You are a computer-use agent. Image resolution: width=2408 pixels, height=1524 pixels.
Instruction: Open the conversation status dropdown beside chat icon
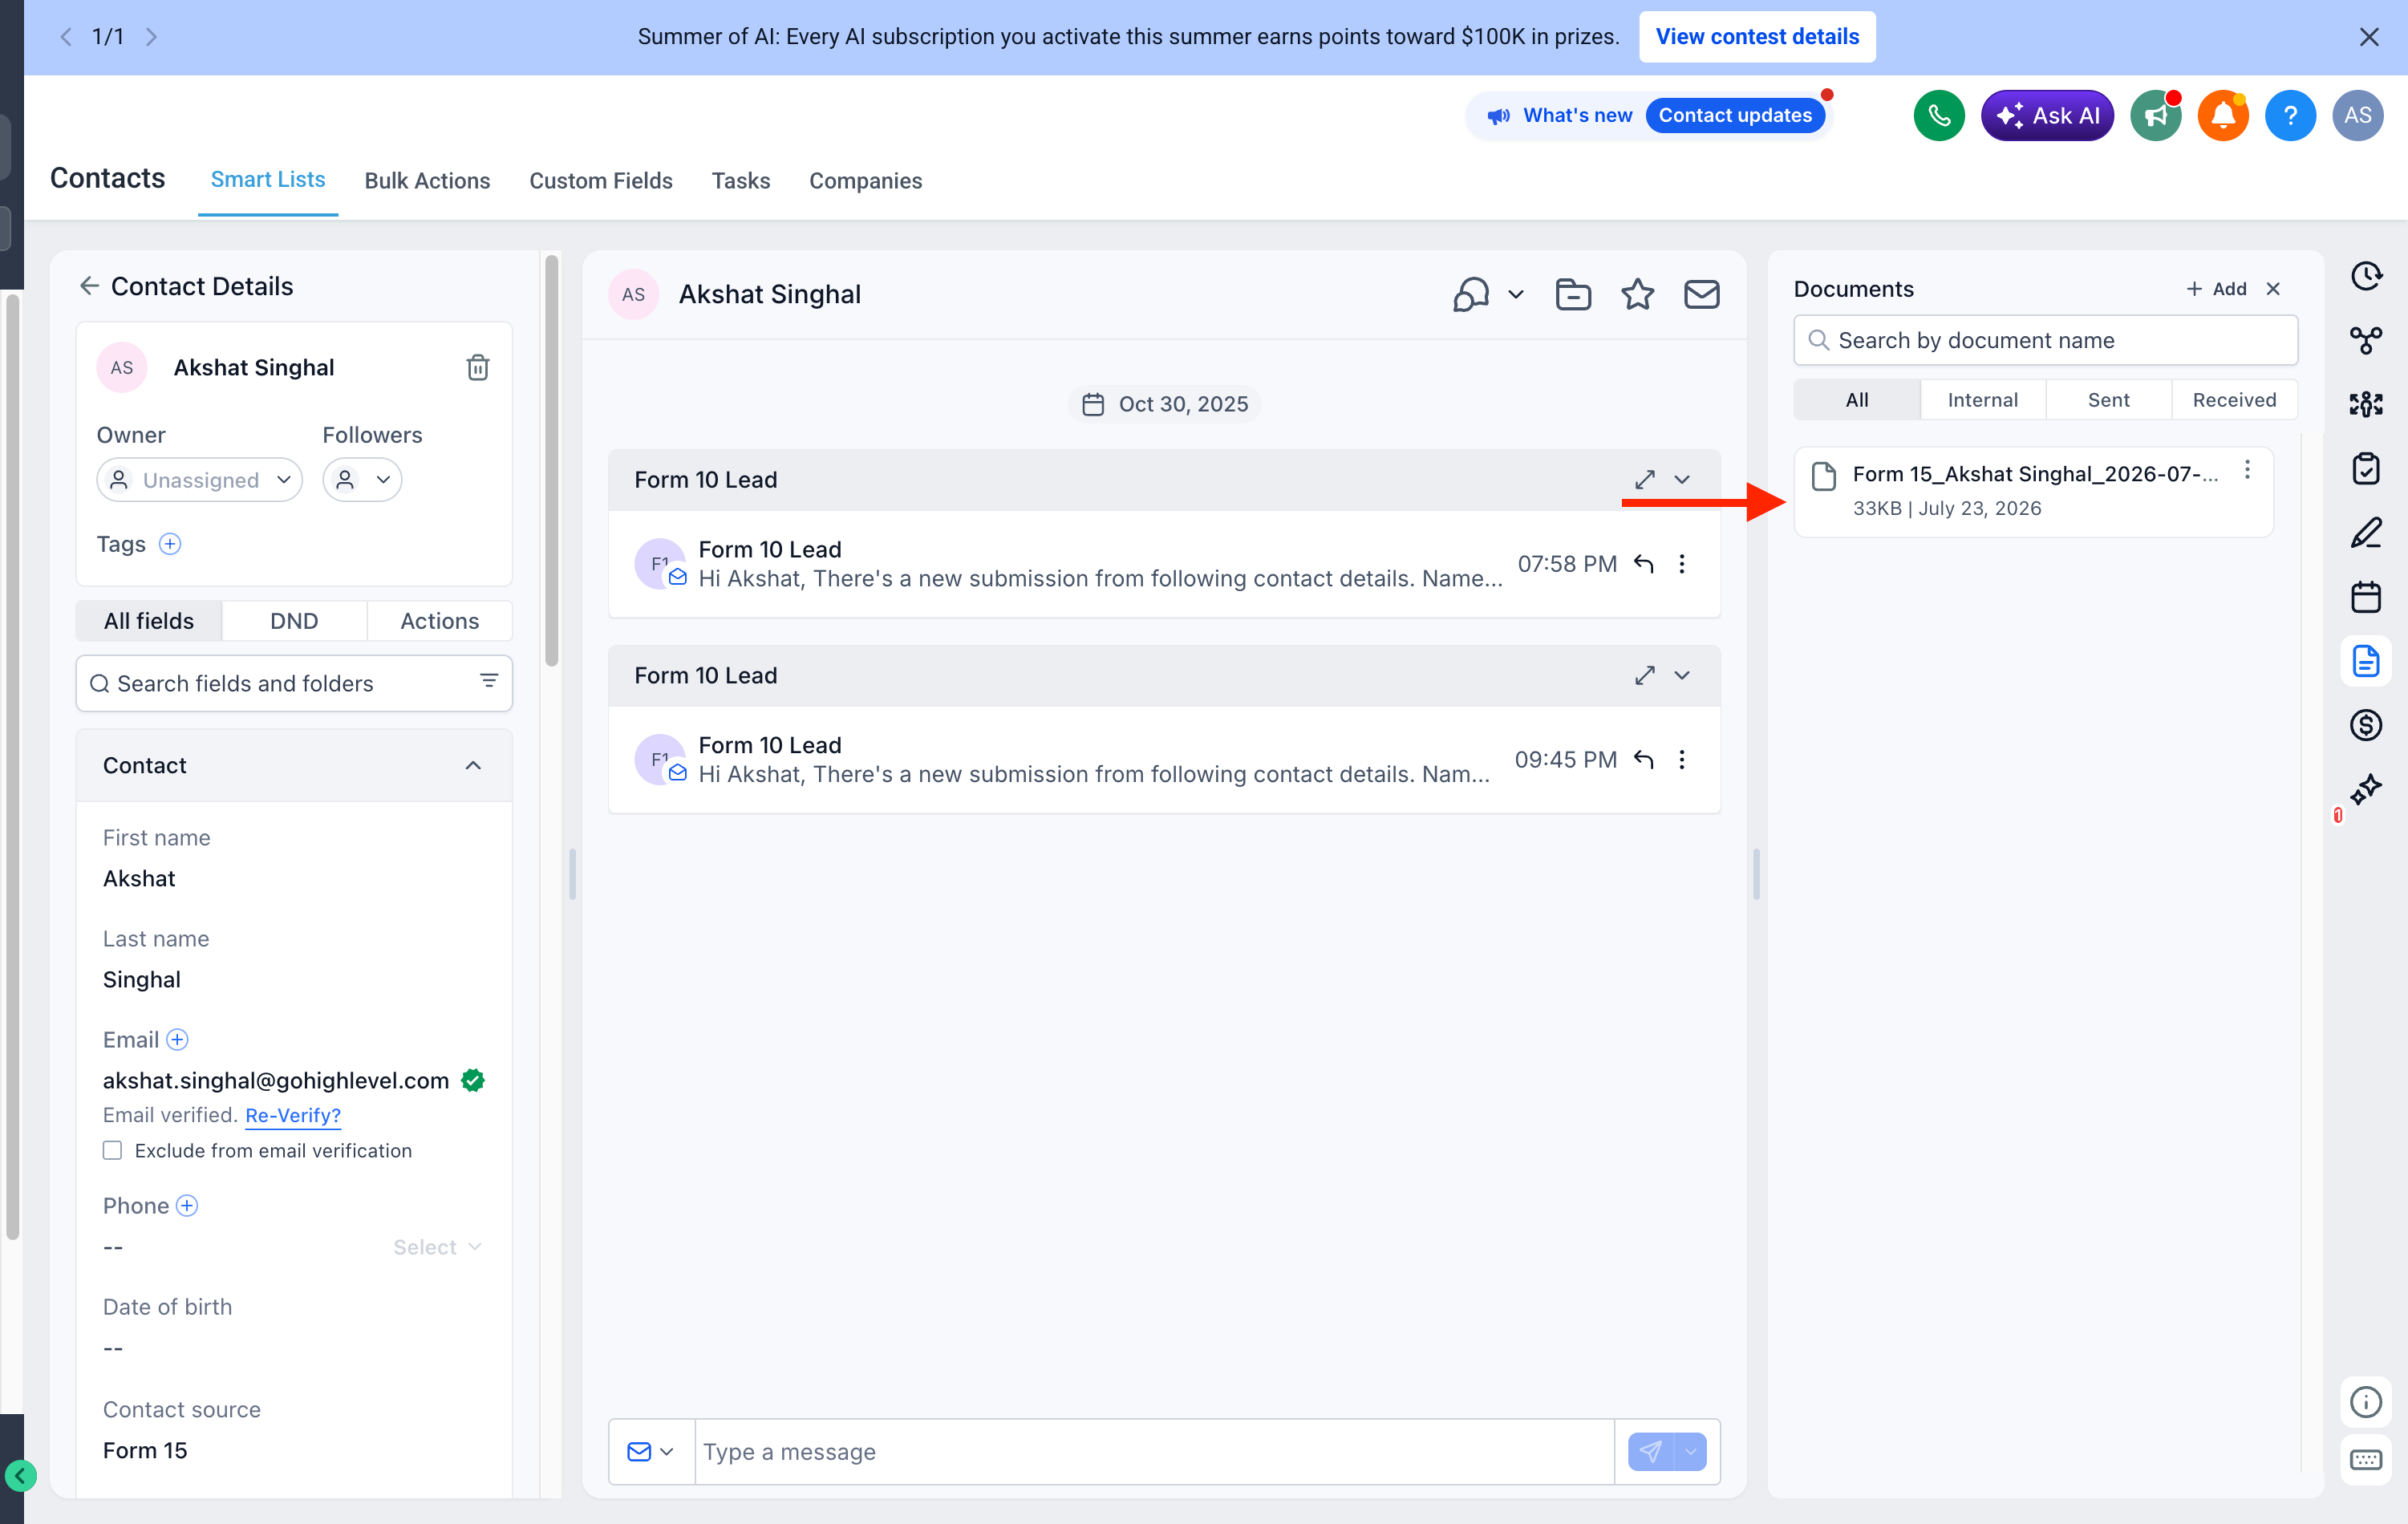click(1516, 294)
